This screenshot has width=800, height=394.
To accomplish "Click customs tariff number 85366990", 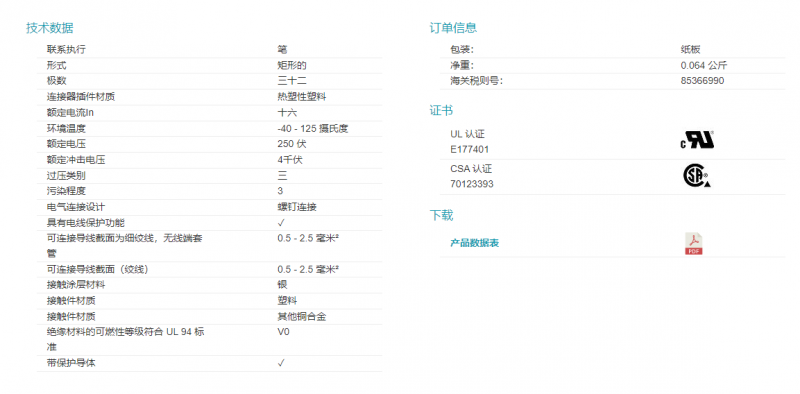I will 702,81.
